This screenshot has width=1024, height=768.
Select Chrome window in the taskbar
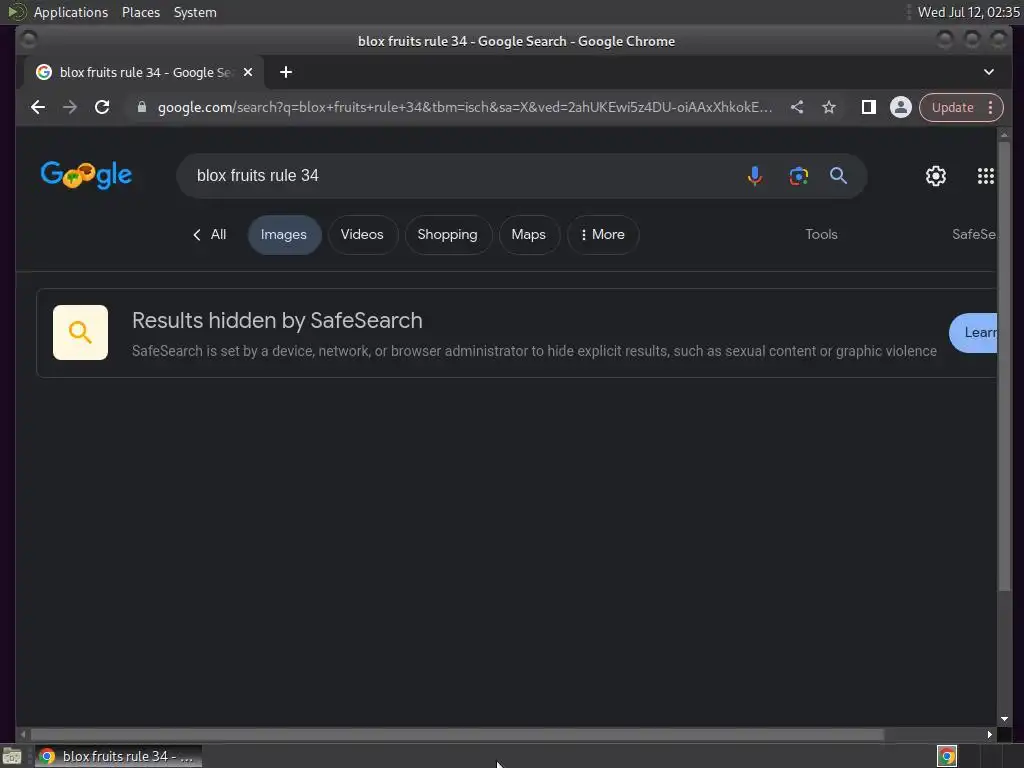pyautogui.click(x=118, y=756)
